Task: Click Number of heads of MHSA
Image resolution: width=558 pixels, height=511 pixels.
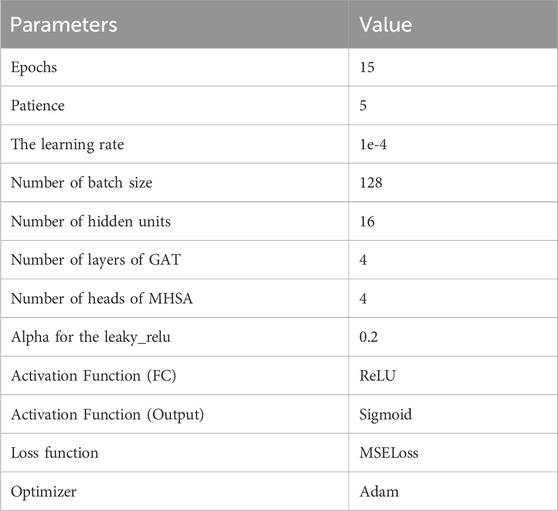Action: [x=102, y=298]
